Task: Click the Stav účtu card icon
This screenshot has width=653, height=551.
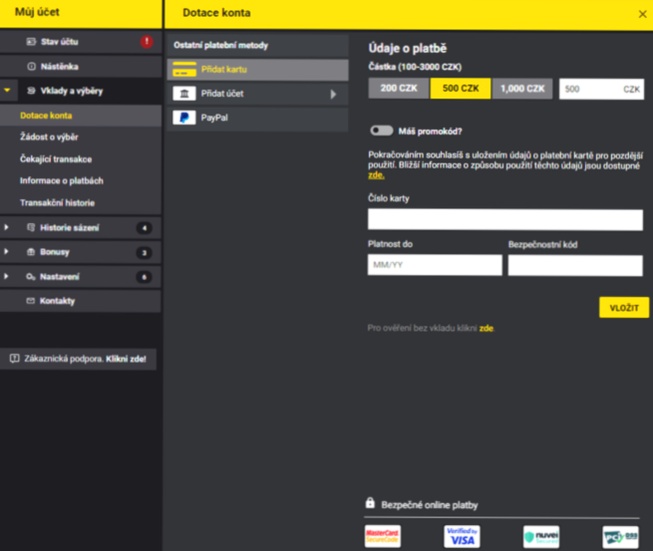Action: click(31, 42)
